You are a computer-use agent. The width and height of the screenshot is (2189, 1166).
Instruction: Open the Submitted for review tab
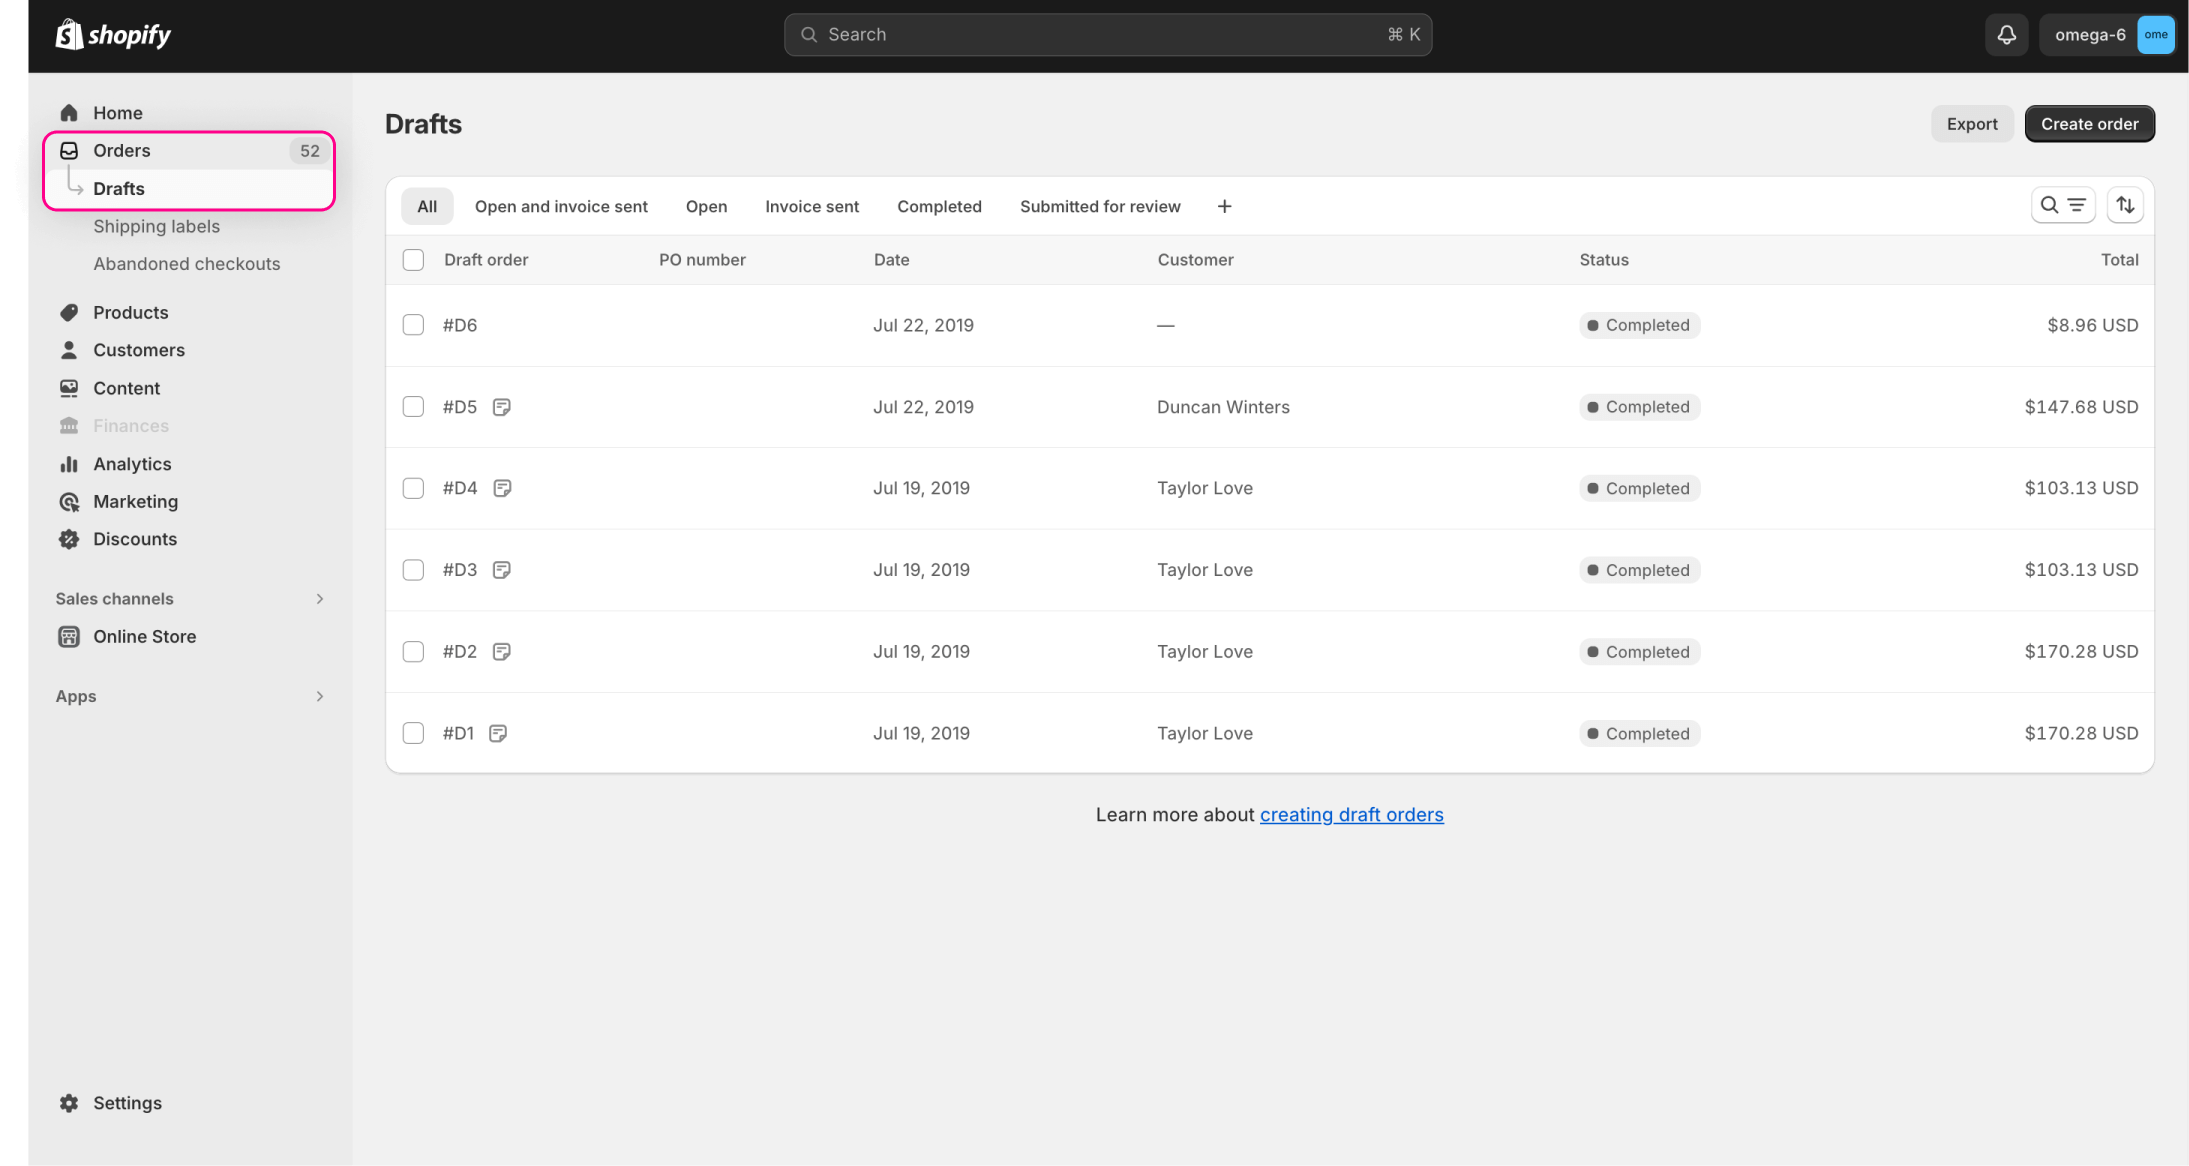(x=1099, y=206)
